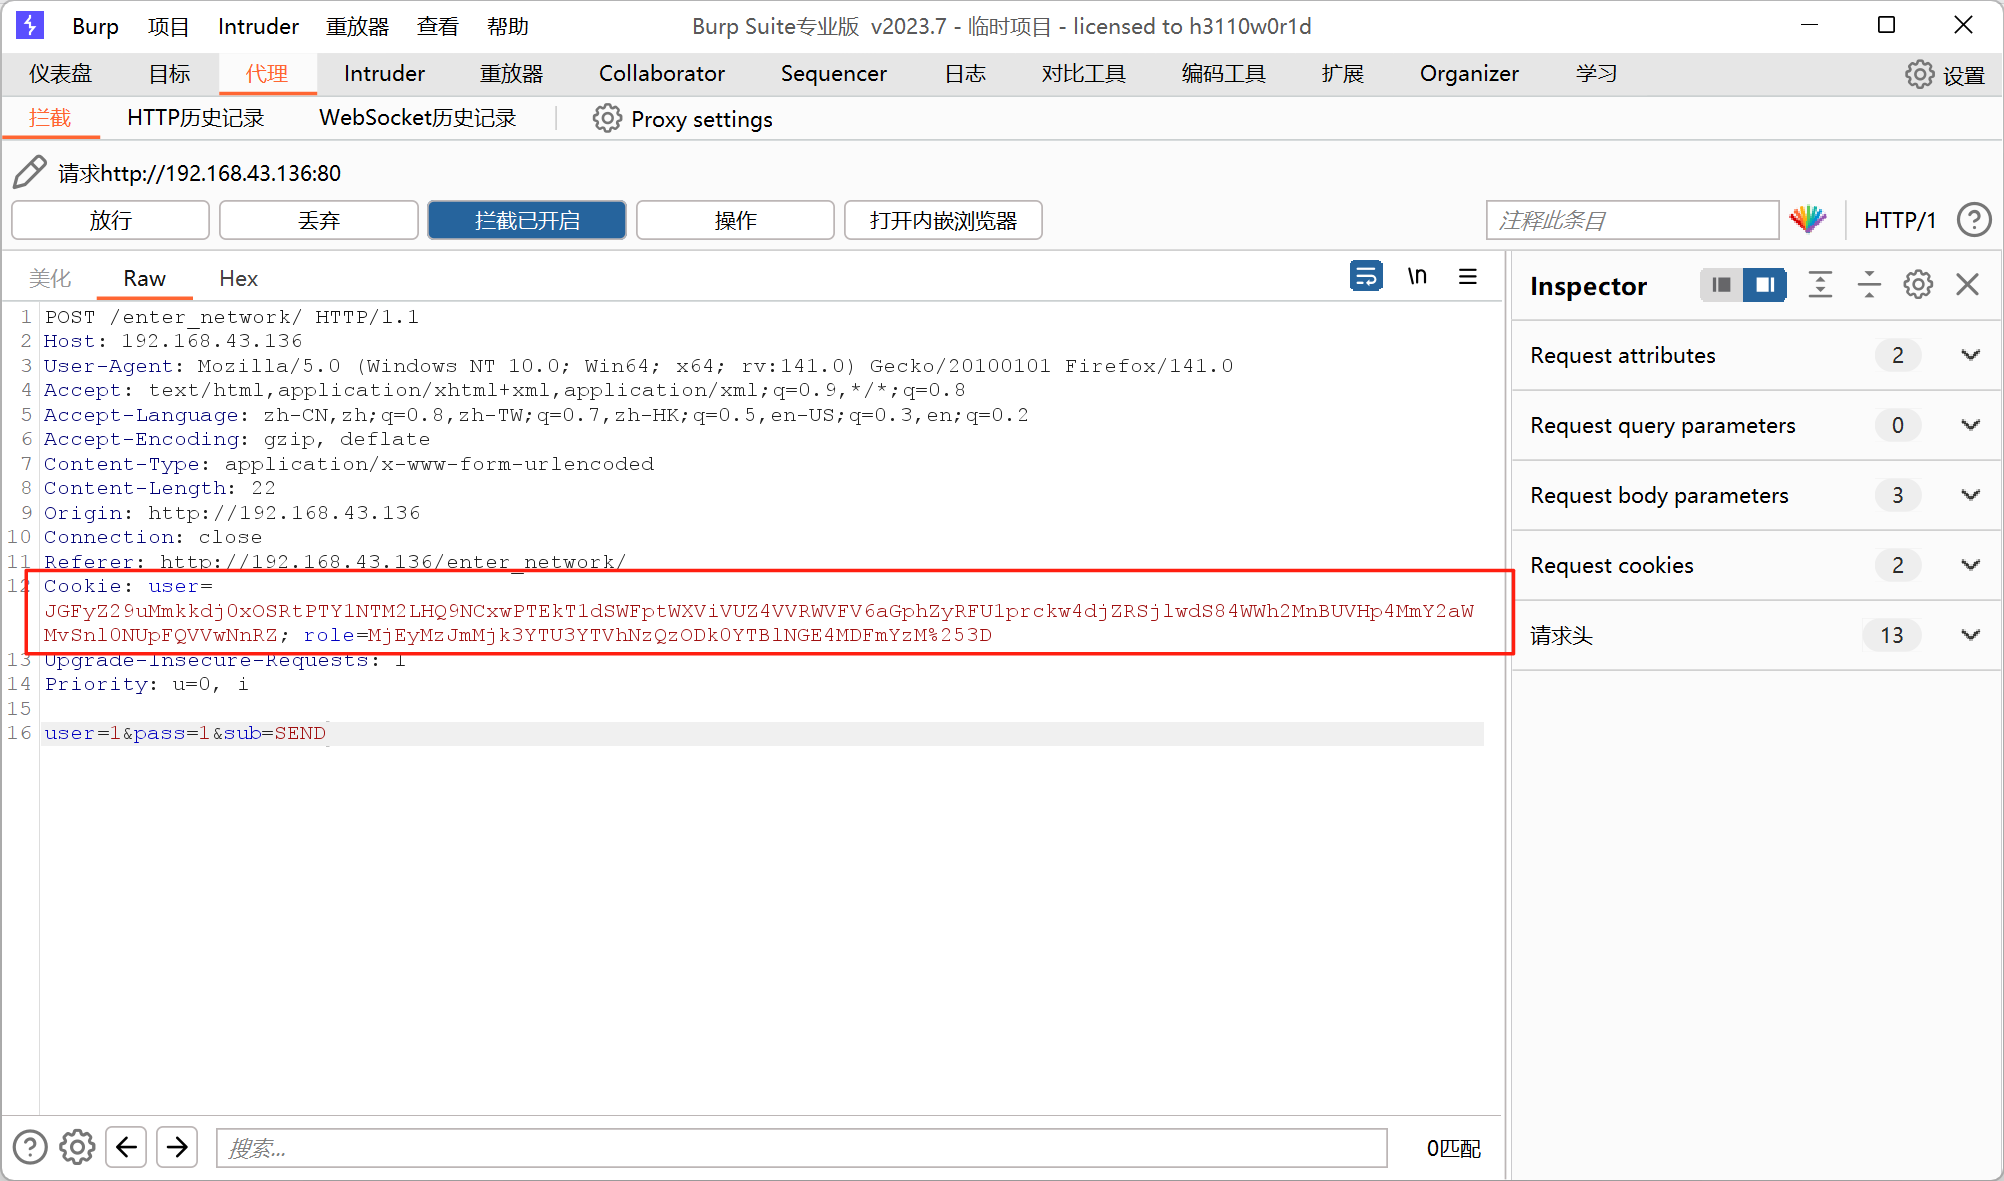Open Inspector settings gear icon
Viewport: 2004px width, 1181px height.
(x=1918, y=285)
